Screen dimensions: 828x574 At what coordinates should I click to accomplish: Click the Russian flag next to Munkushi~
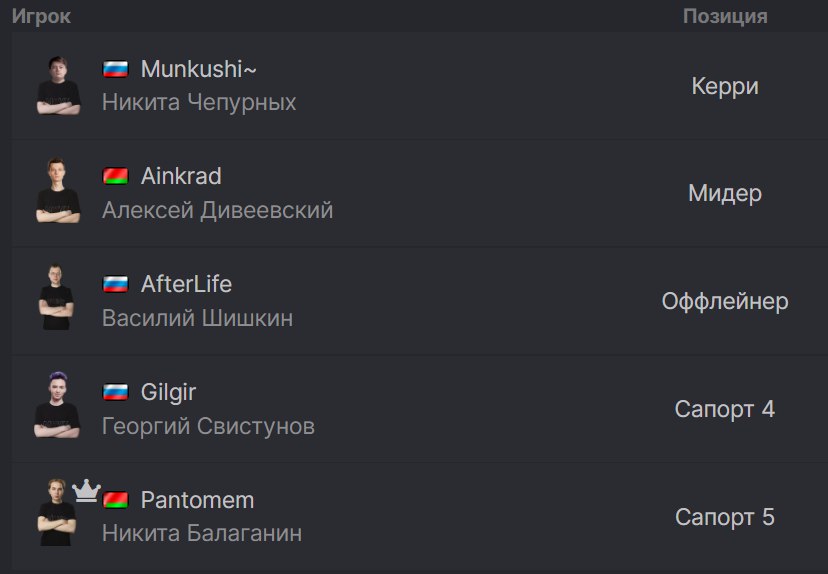pyautogui.click(x=115, y=69)
